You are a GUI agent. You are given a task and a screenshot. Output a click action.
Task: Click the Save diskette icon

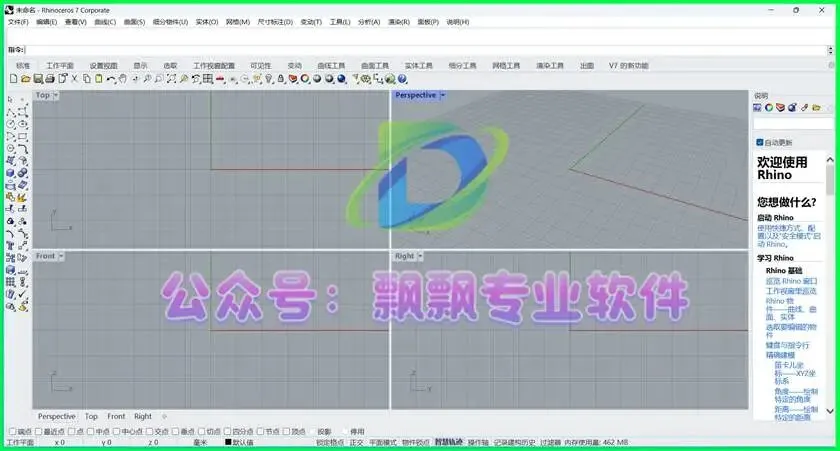tap(38, 79)
